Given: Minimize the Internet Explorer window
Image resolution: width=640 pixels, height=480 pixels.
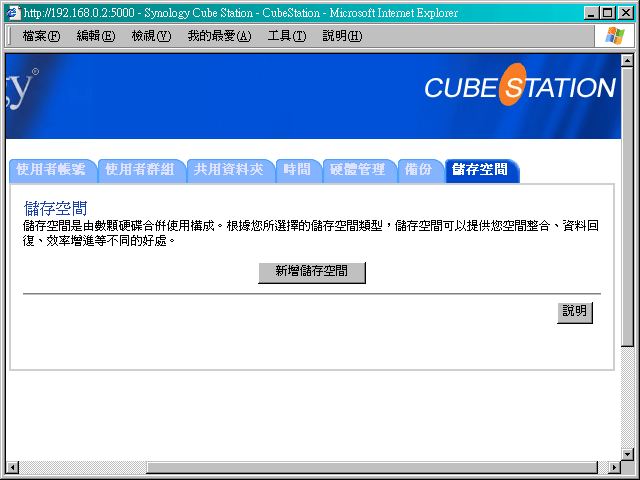Looking at the screenshot, I should tap(591, 13).
